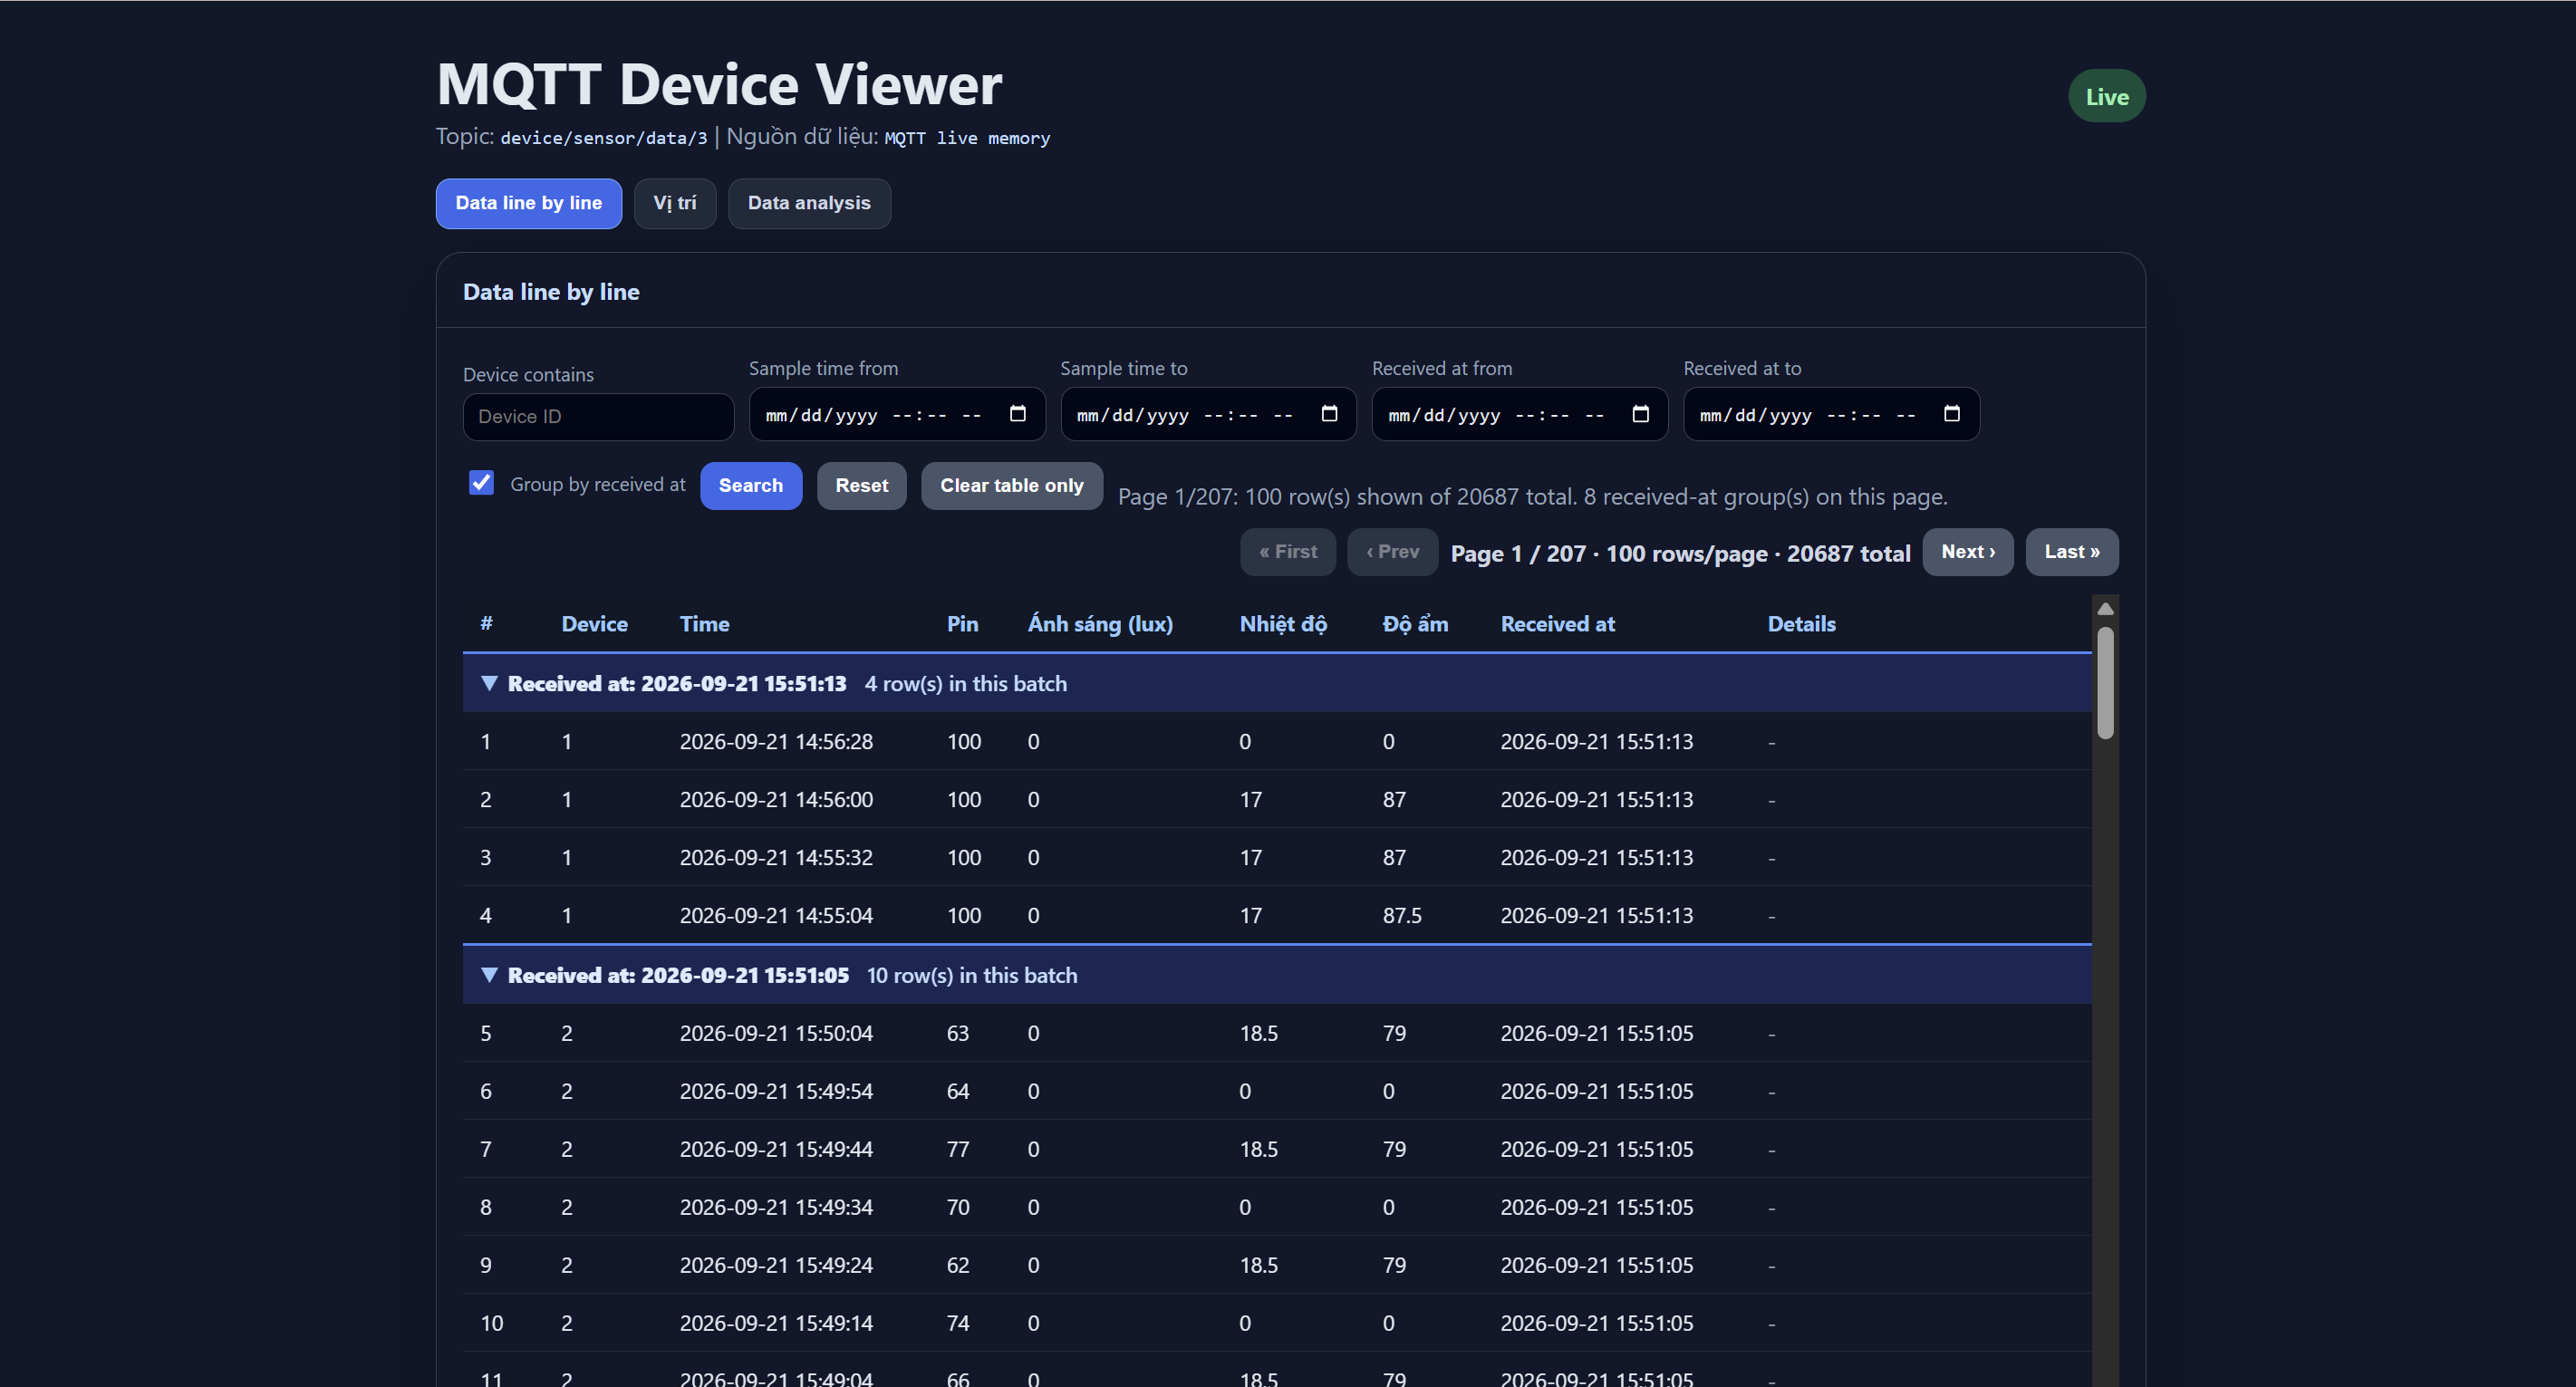Click the Độ ẩm column header
Image resolution: width=2576 pixels, height=1387 pixels.
(1416, 625)
